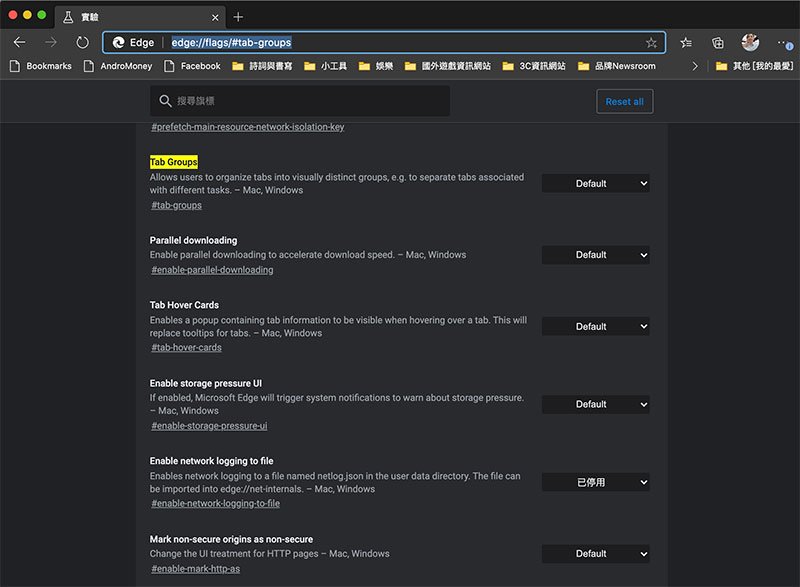Follow the #tab-groups anchor link
The width and height of the screenshot is (800, 587).
176,205
